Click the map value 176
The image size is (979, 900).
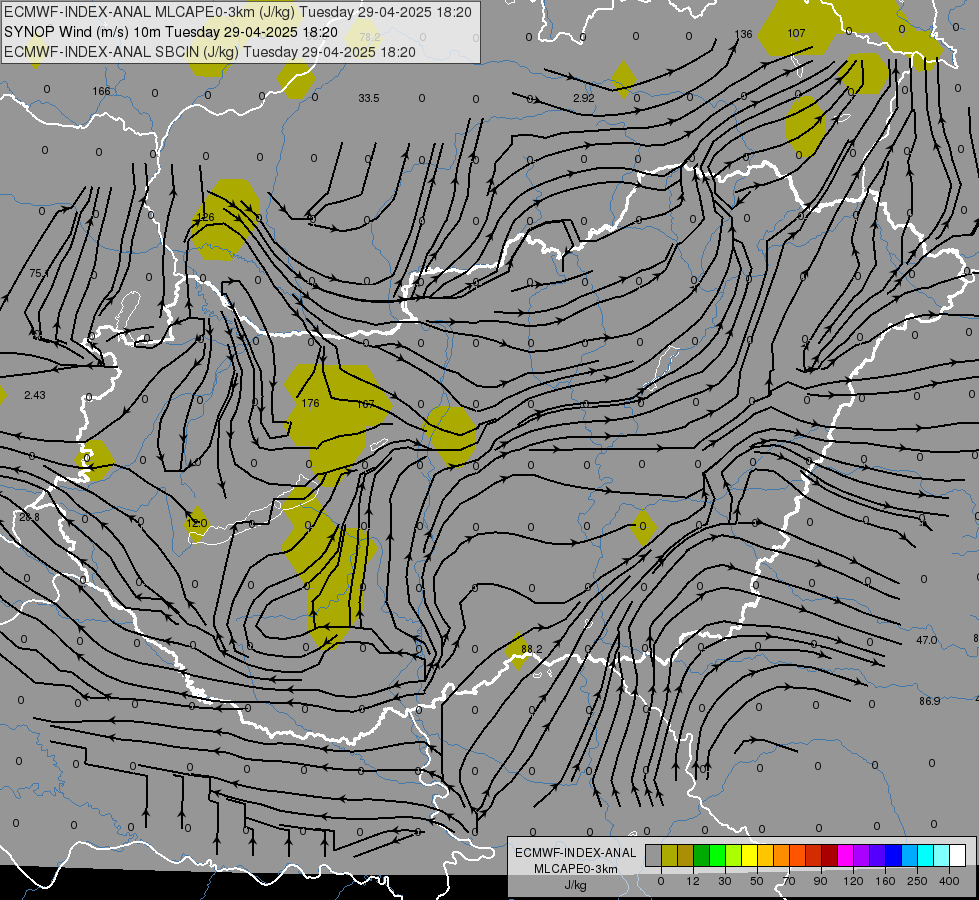coord(310,403)
